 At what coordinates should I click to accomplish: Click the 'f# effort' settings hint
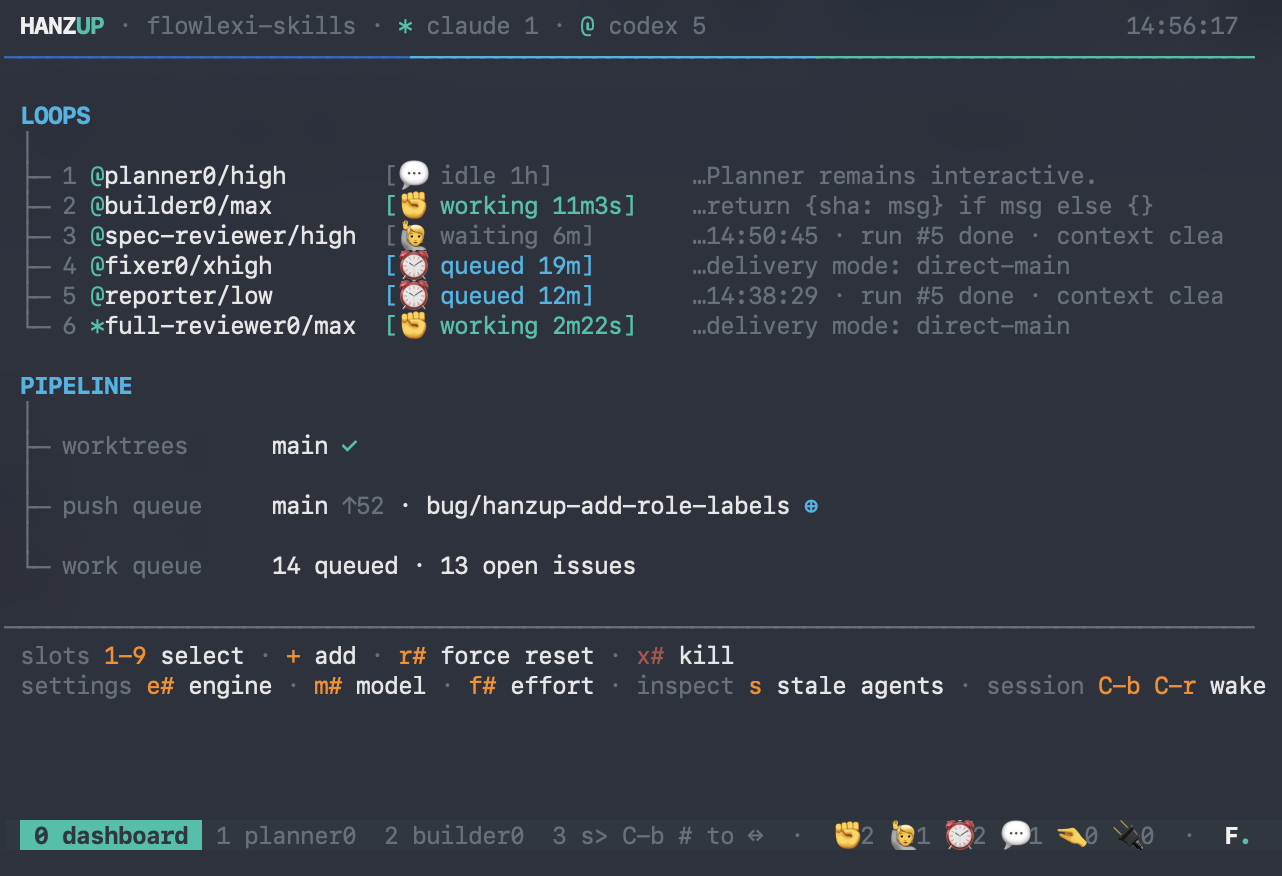[x=531, y=686]
